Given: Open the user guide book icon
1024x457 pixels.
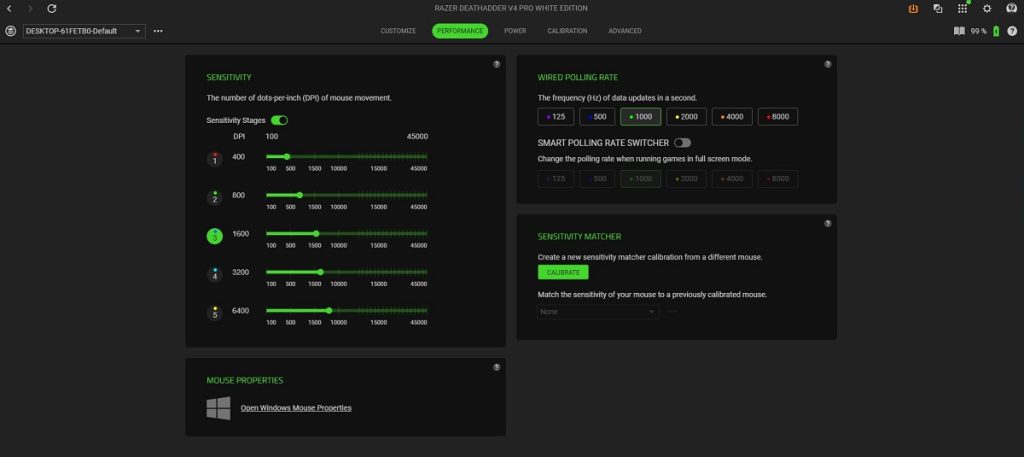Looking at the screenshot, I should (959, 31).
